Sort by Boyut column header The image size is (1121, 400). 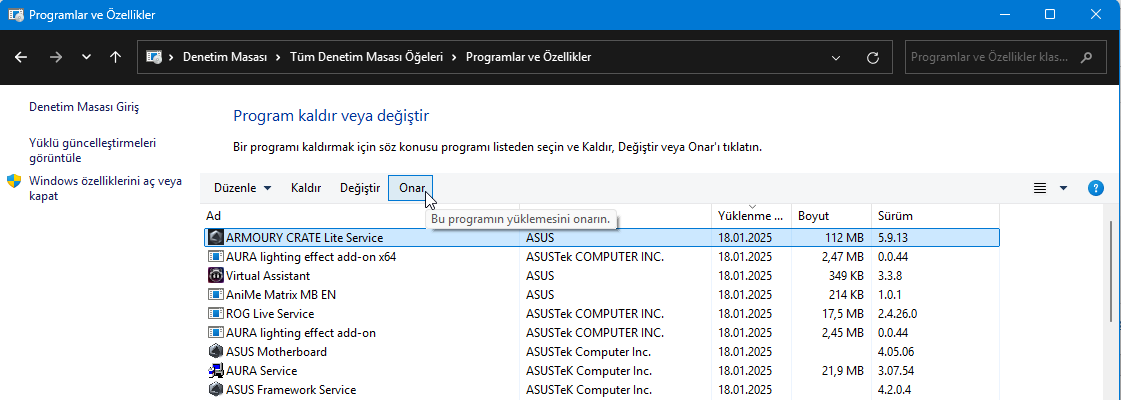pyautogui.click(x=831, y=216)
